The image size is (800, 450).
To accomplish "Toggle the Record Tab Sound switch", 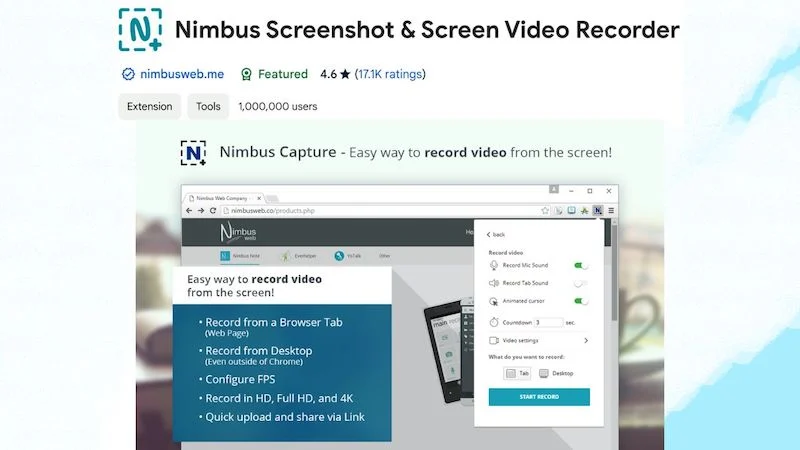I will tap(581, 283).
